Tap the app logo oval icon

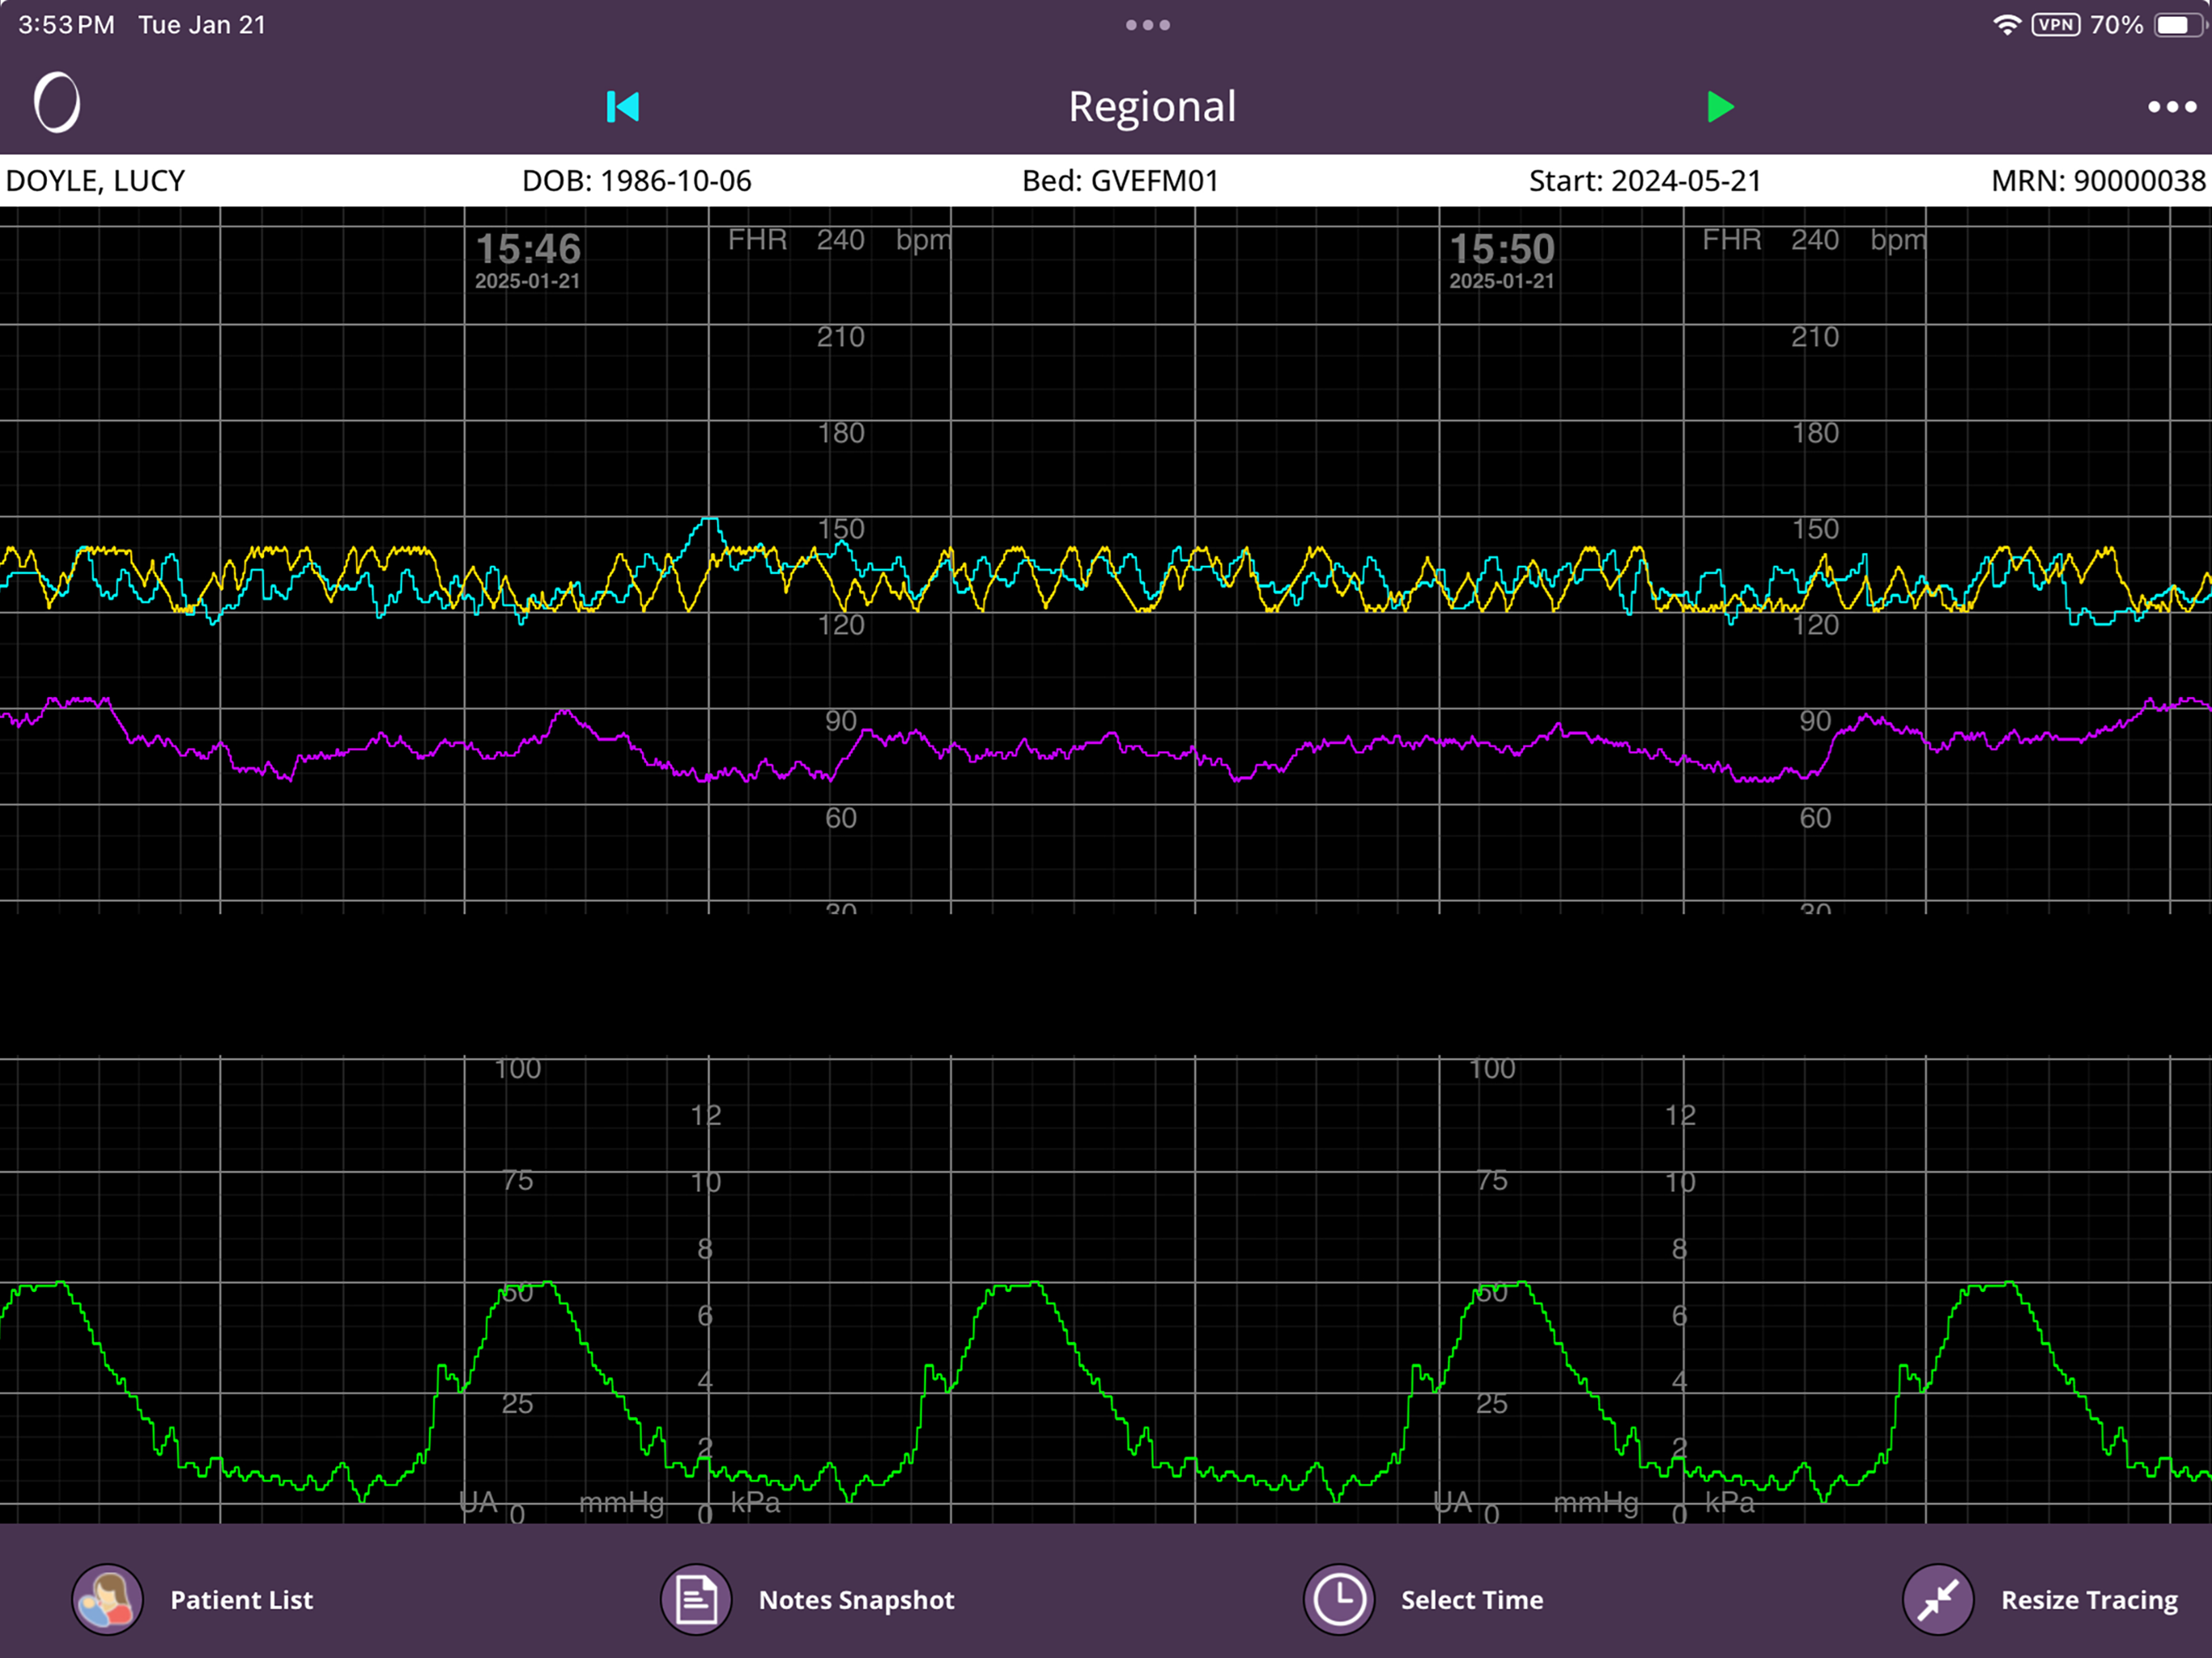(57, 103)
